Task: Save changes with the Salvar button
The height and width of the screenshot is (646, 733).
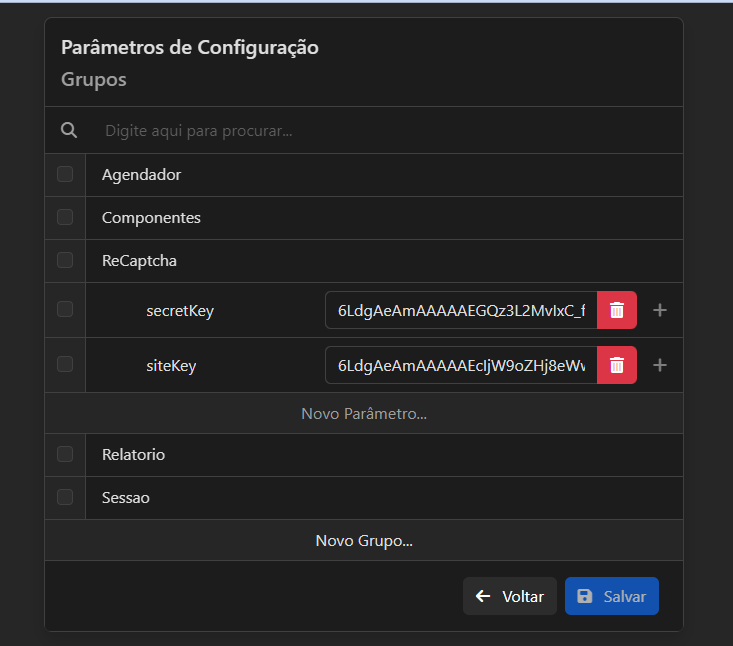Action: (611, 596)
